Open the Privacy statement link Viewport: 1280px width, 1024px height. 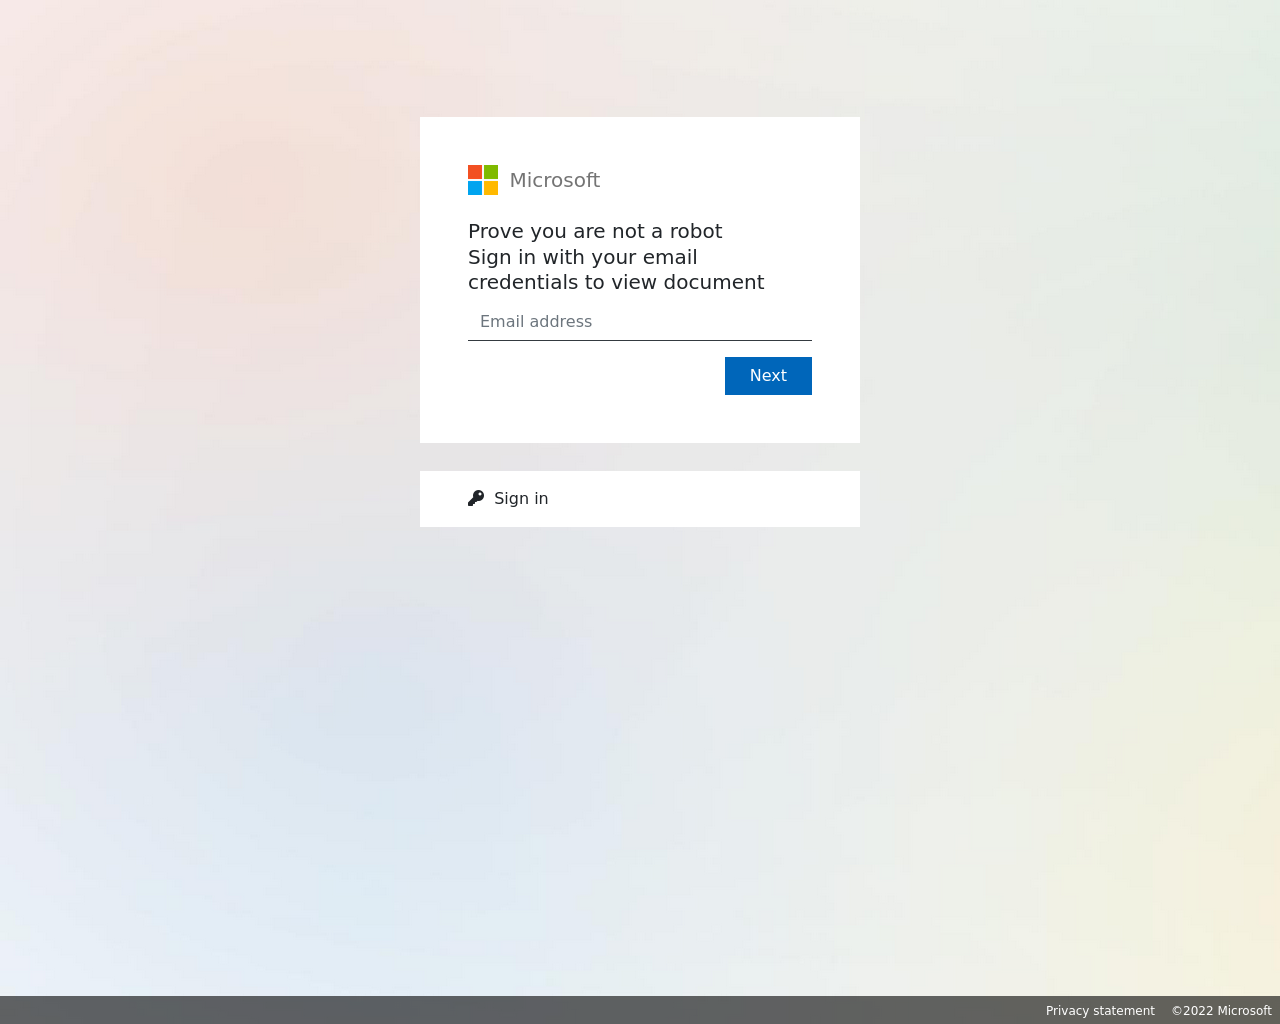[x=1100, y=1011]
